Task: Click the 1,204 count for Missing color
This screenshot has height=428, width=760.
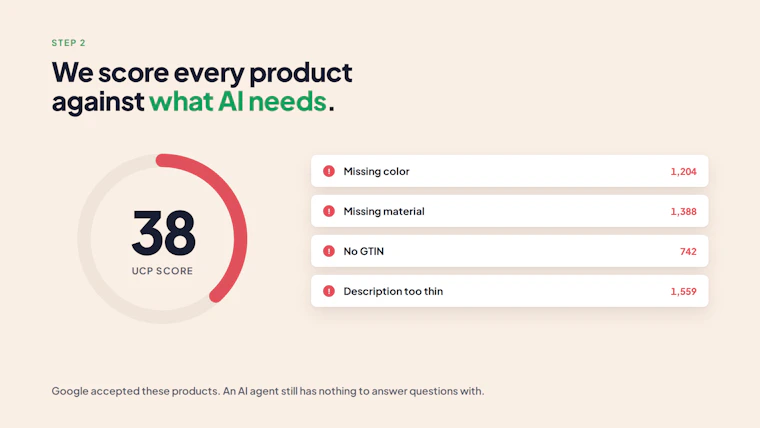Action: point(683,172)
